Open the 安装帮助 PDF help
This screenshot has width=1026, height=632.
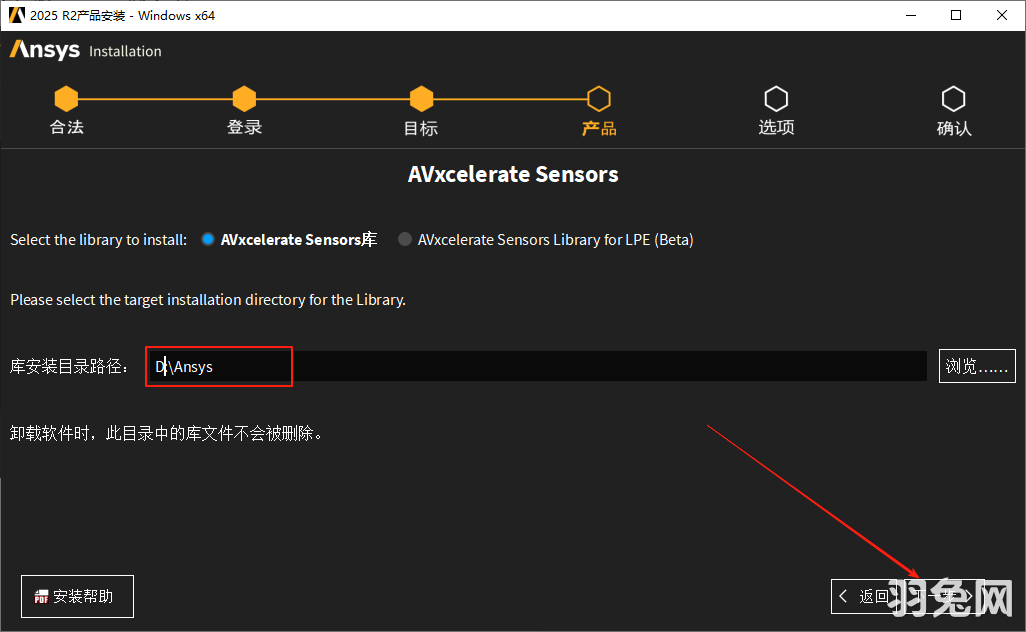point(77,596)
